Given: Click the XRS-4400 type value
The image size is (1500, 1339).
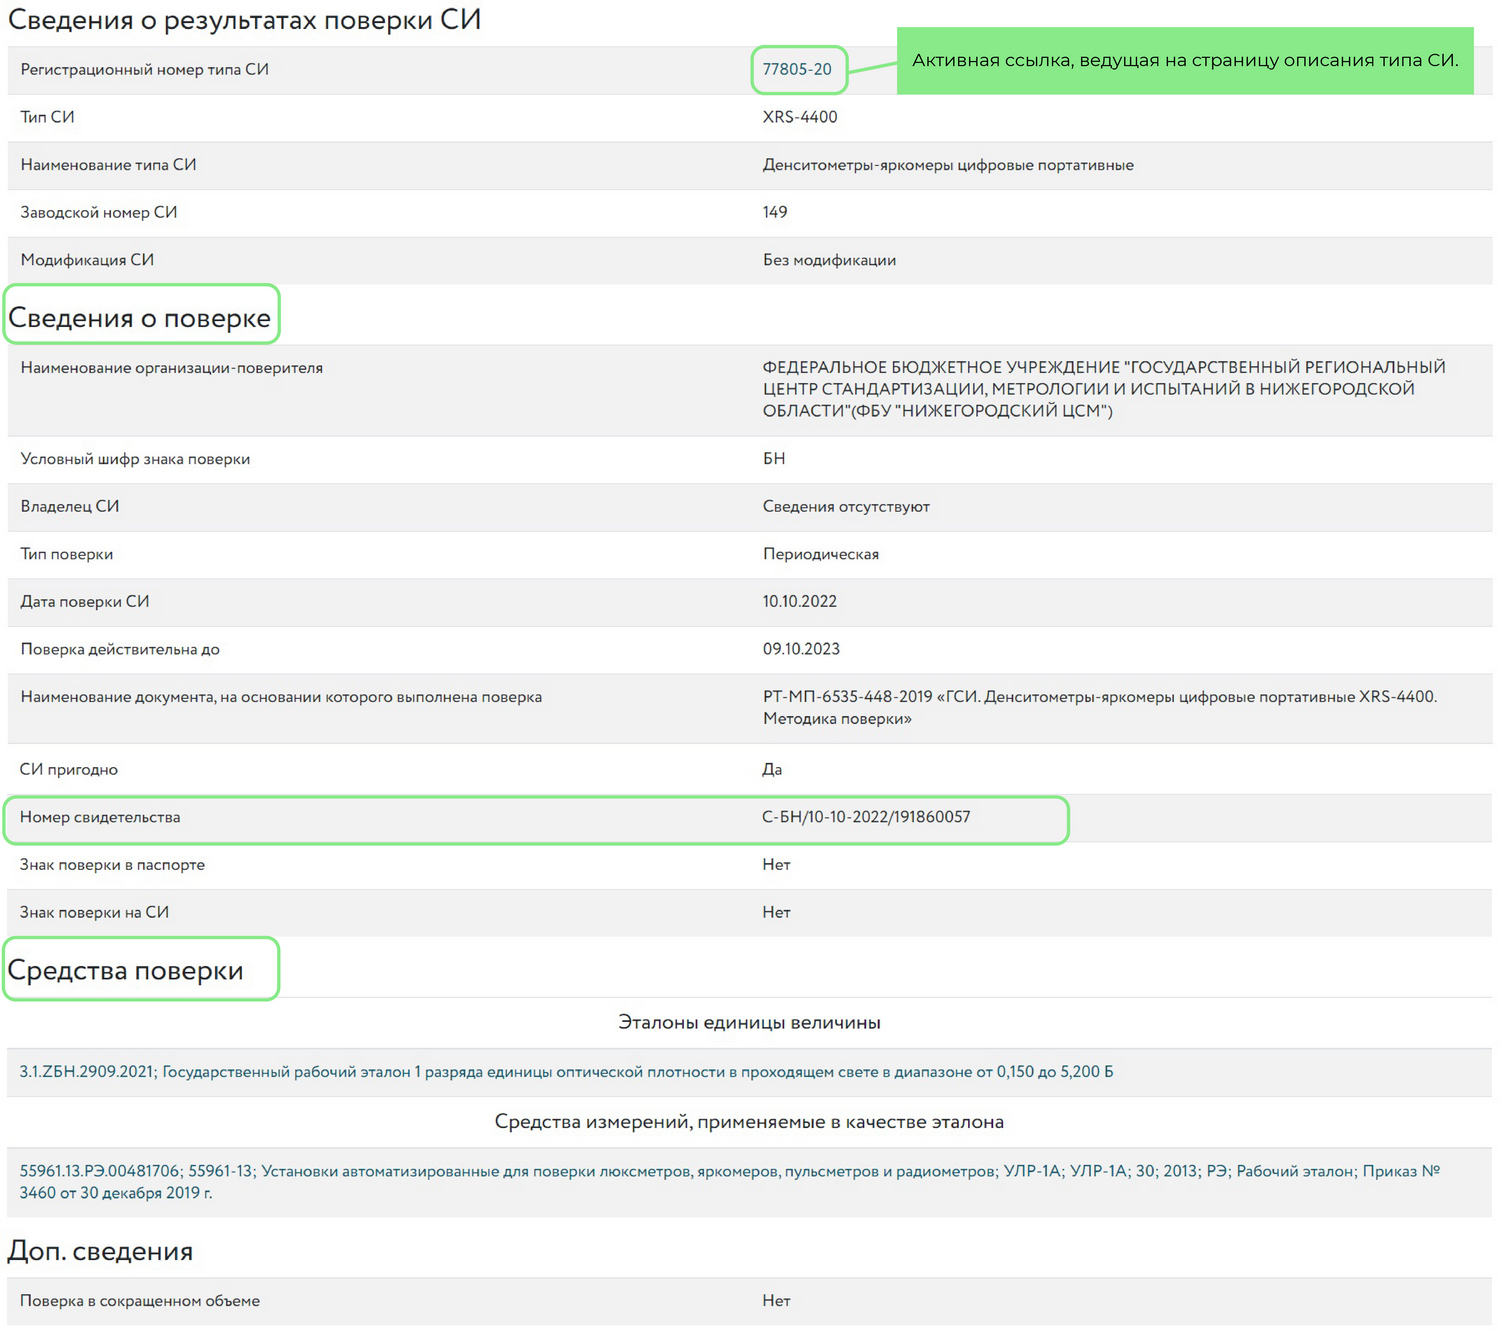Looking at the screenshot, I should pos(800,117).
